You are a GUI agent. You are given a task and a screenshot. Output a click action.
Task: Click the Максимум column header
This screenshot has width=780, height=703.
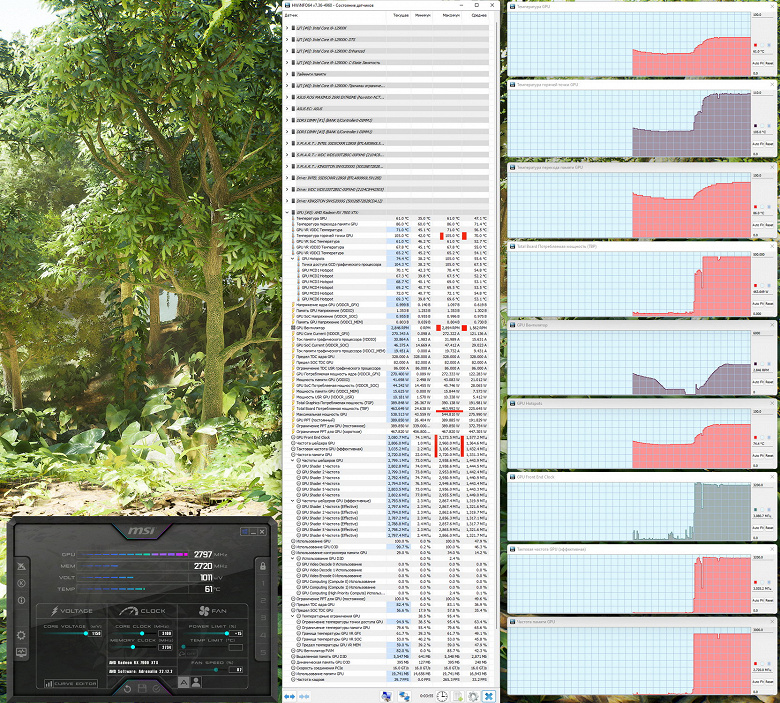coord(451,15)
